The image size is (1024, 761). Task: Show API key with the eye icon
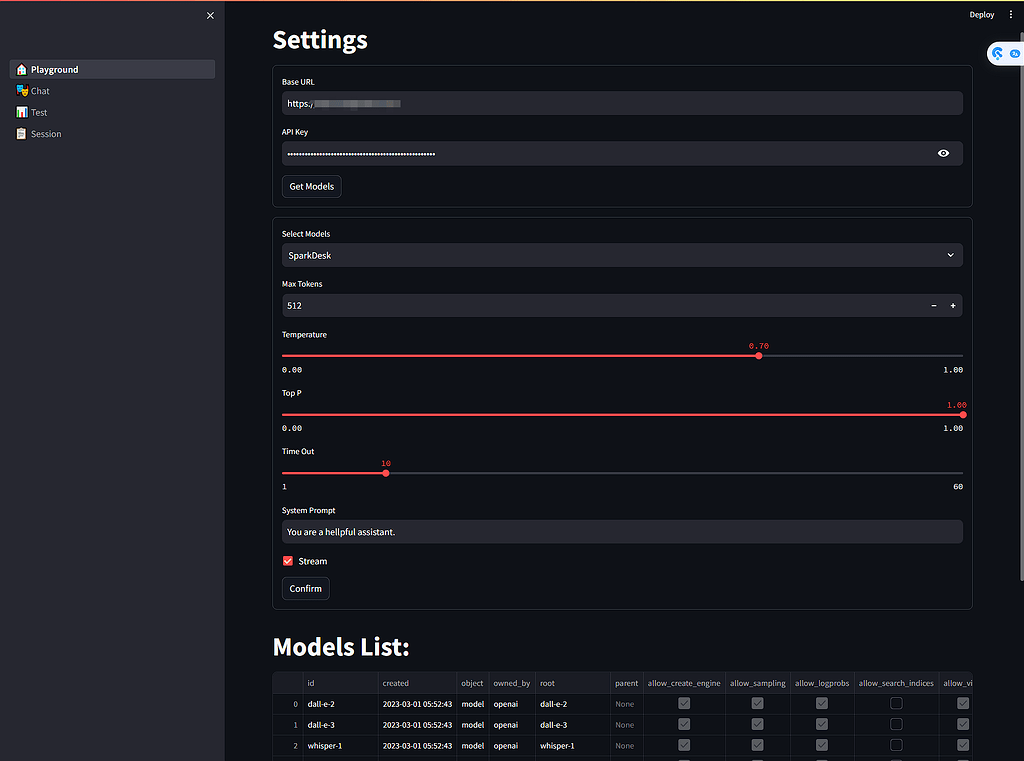pyautogui.click(x=943, y=154)
